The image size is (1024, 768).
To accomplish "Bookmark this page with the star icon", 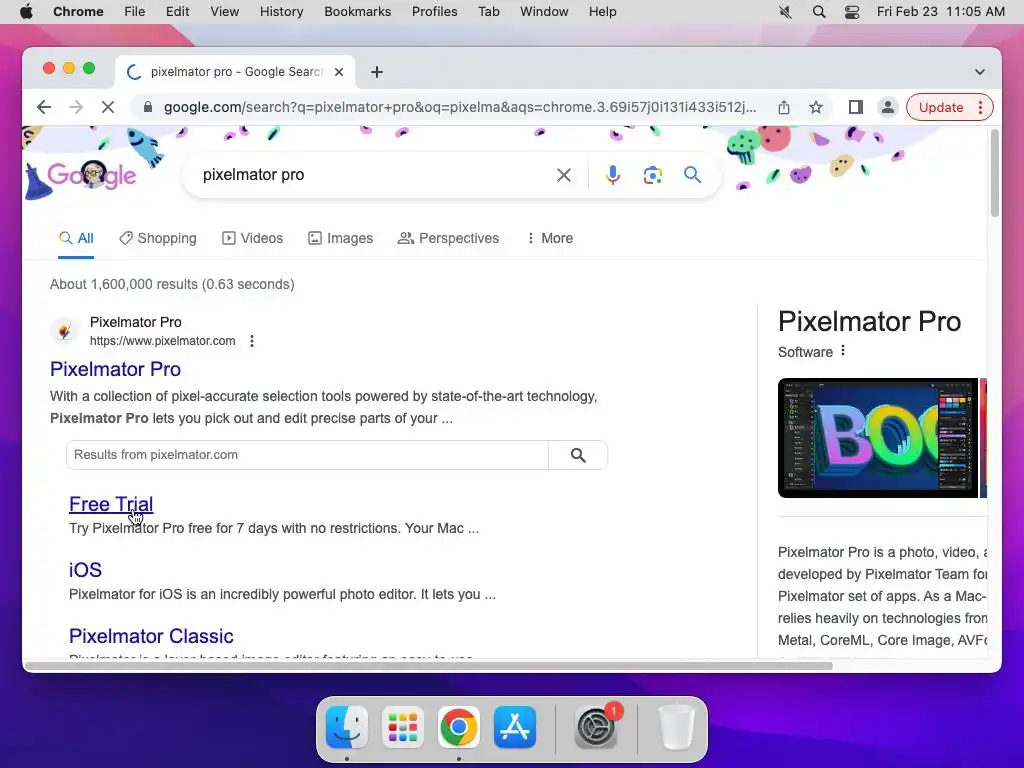I will click(x=816, y=107).
